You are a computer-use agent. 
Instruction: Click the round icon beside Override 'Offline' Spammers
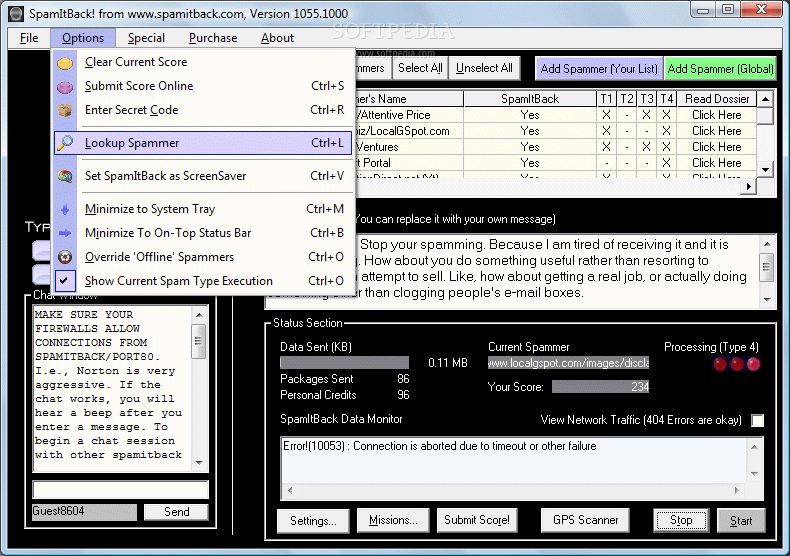65,257
